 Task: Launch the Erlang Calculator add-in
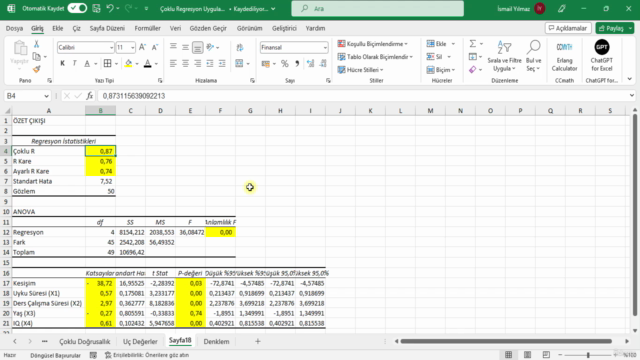[x=564, y=56]
